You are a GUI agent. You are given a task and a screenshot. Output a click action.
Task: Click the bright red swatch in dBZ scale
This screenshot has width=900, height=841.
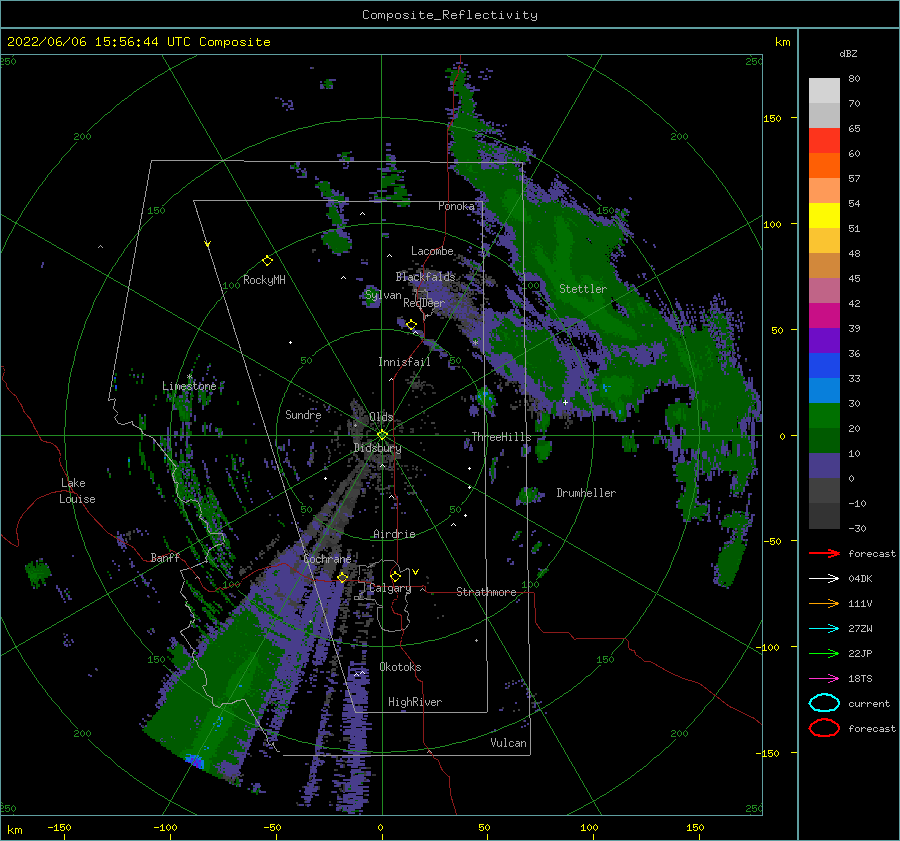824,140
